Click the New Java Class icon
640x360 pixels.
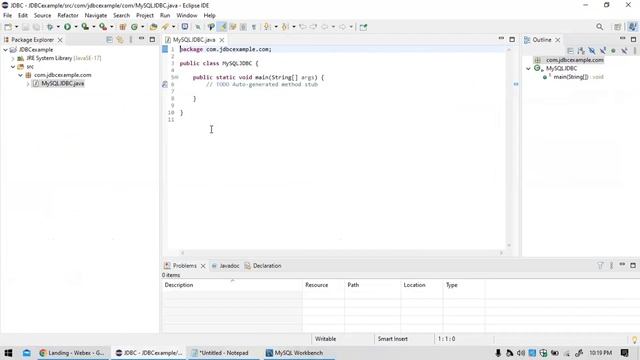(134, 27)
